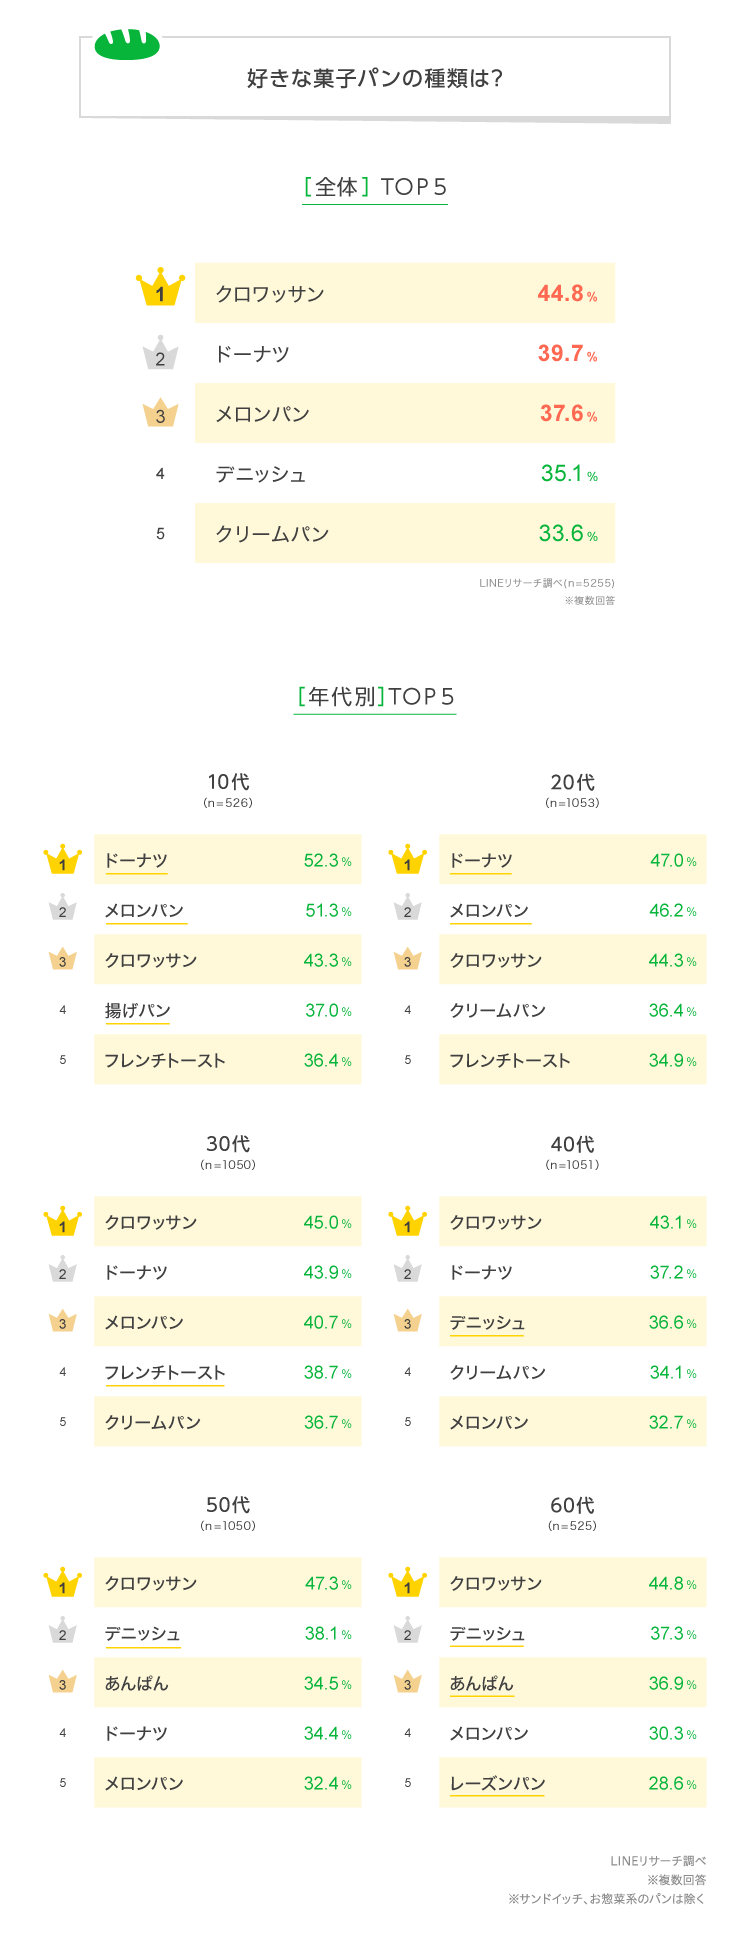This screenshot has height=1933, width=750.
Task: Click the gold crown for overall rank 1
Action: [x=160, y=290]
